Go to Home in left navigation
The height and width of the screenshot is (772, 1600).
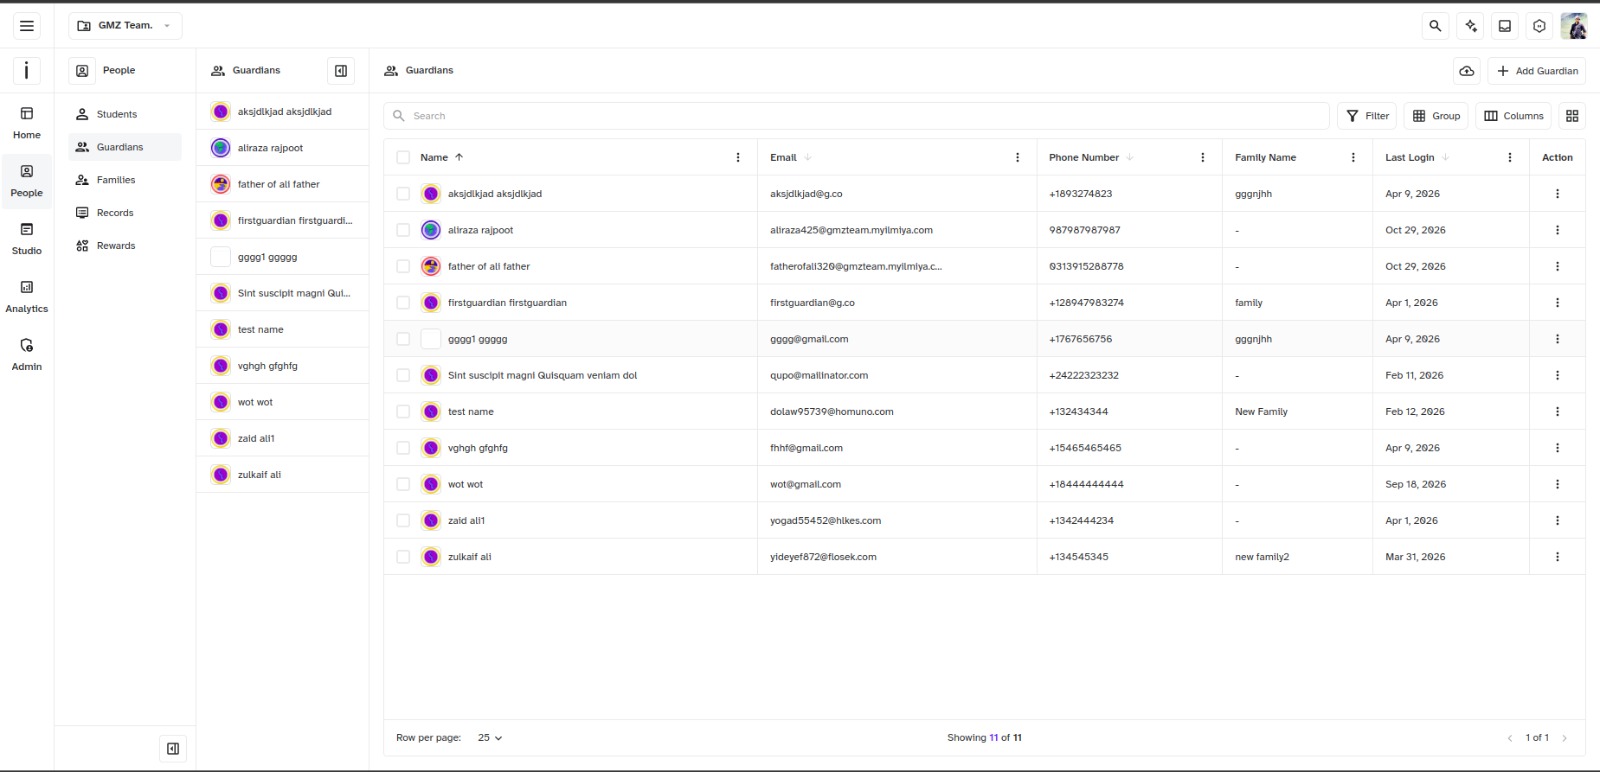pyautogui.click(x=27, y=123)
